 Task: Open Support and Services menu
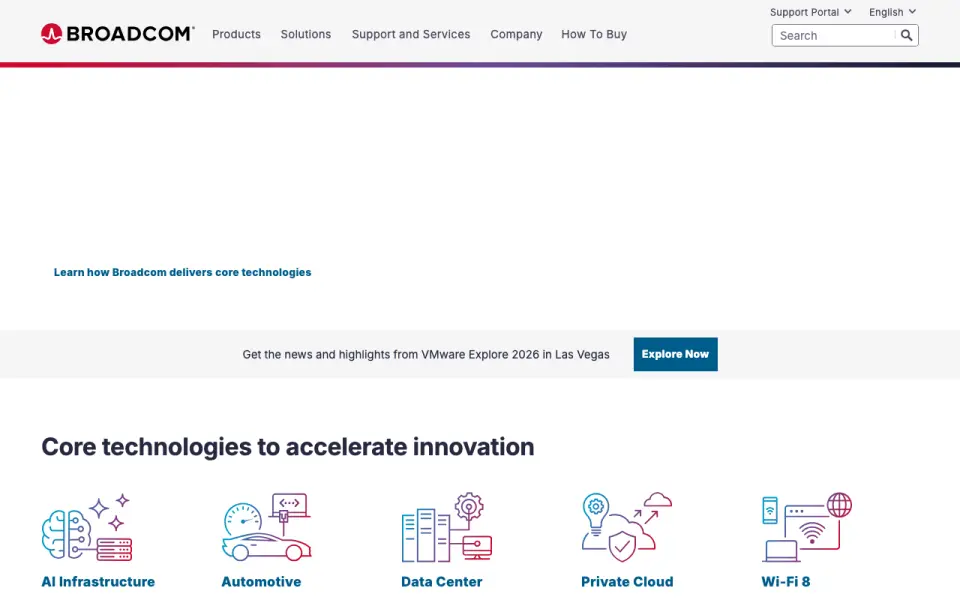(411, 34)
